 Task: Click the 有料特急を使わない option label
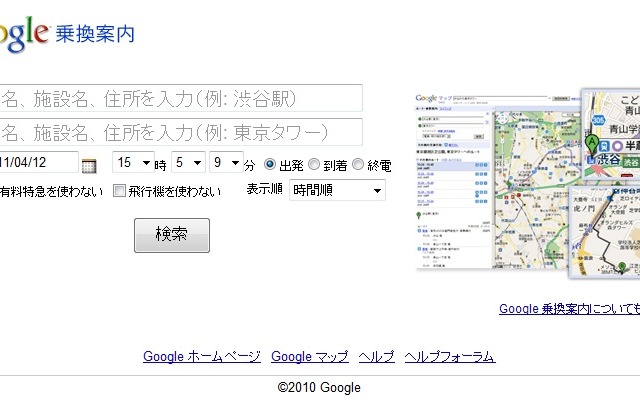point(52,191)
